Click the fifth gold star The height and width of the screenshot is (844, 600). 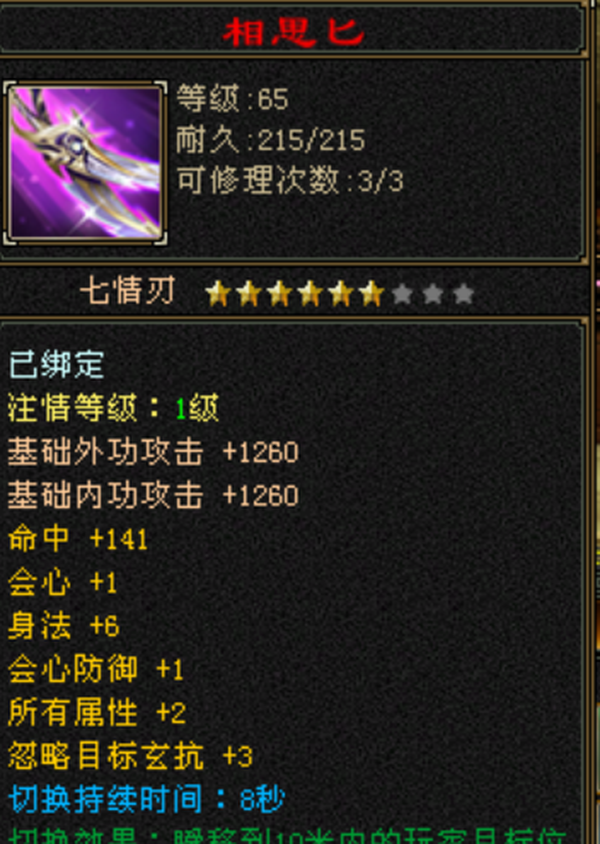[x=341, y=294]
